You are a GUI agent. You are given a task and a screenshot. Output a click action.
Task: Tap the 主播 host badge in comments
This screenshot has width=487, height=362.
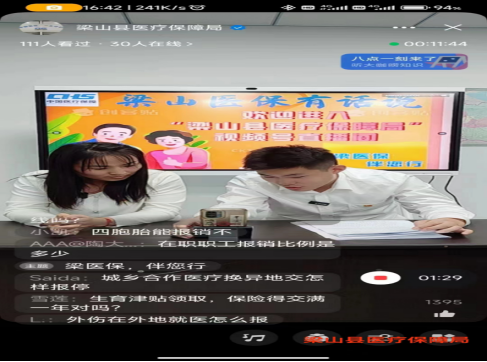pyautogui.click(x=37, y=266)
